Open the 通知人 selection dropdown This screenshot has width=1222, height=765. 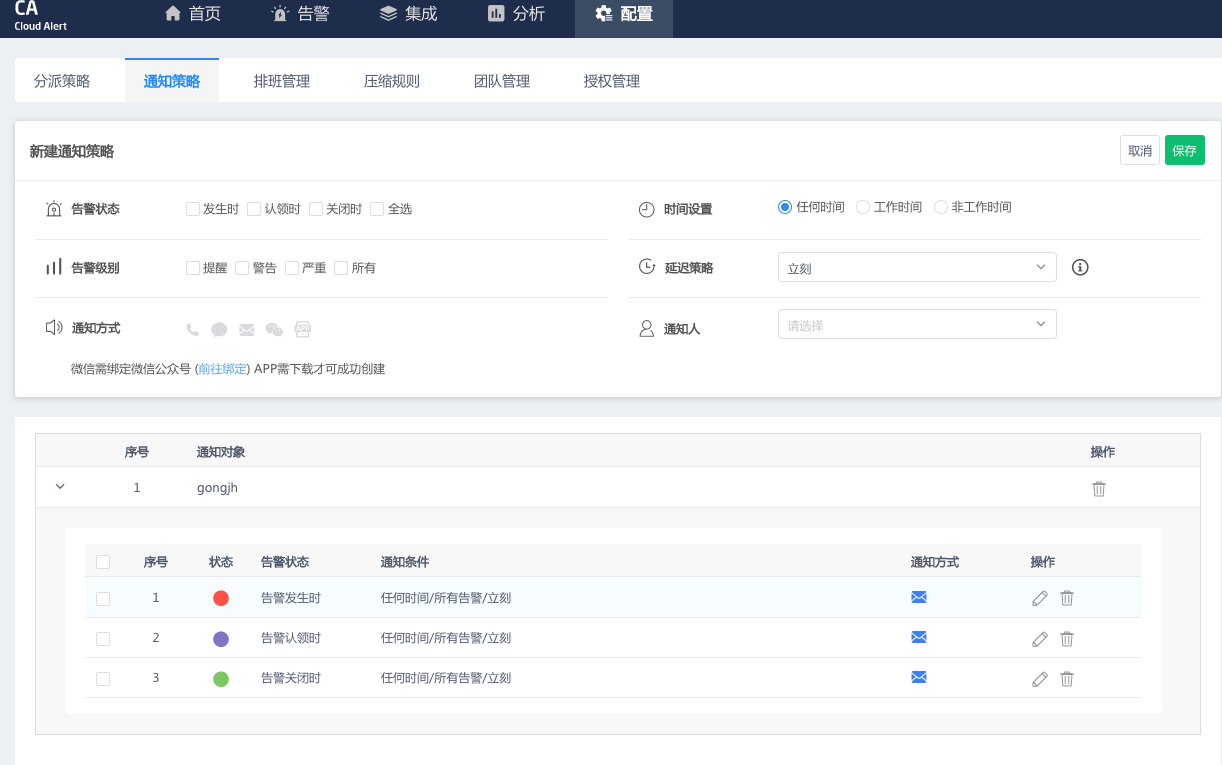coord(917,324)
